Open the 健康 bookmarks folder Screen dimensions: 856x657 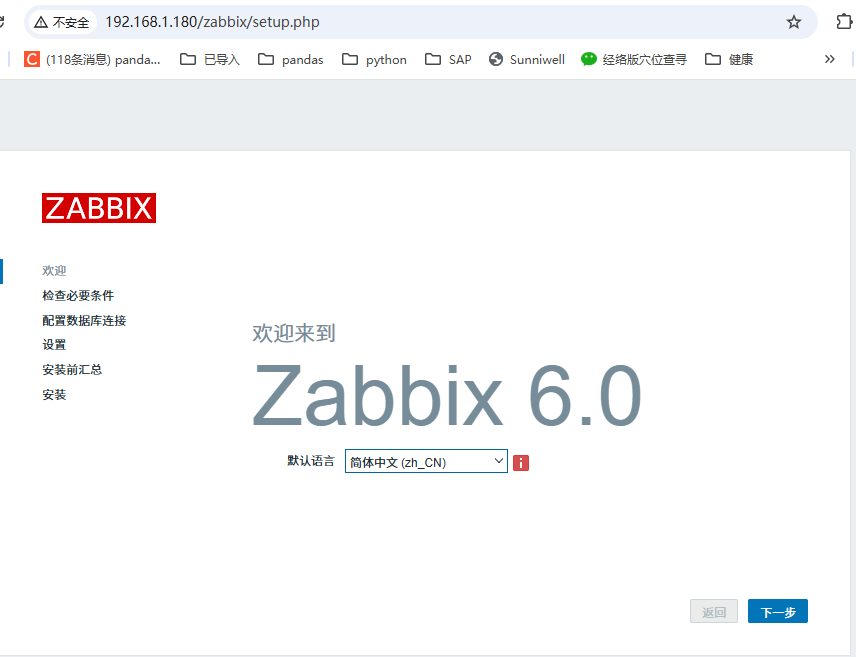click(x=729, y=59)
